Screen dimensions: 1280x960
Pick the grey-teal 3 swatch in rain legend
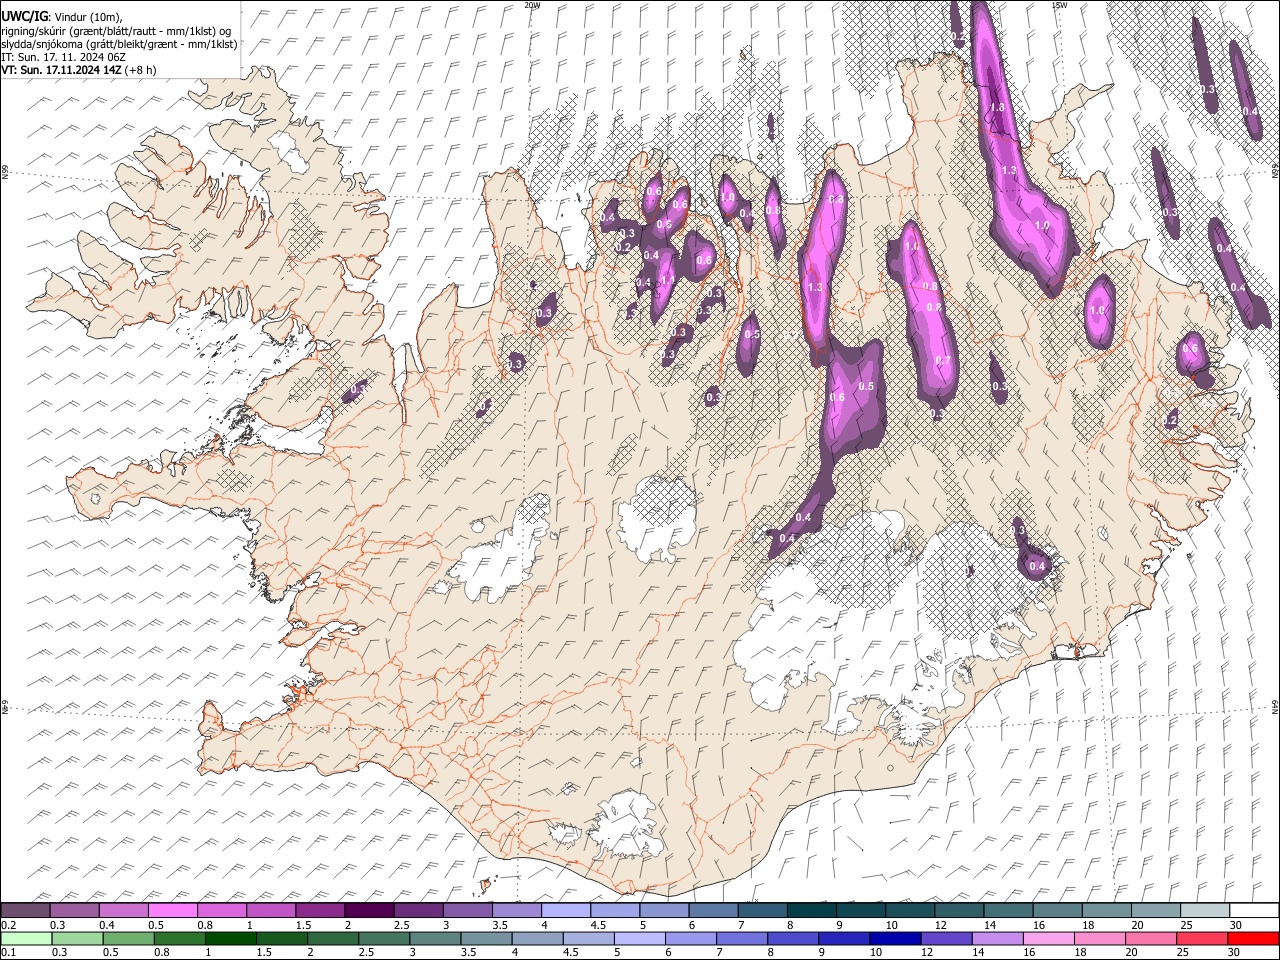tap(435, 939)
